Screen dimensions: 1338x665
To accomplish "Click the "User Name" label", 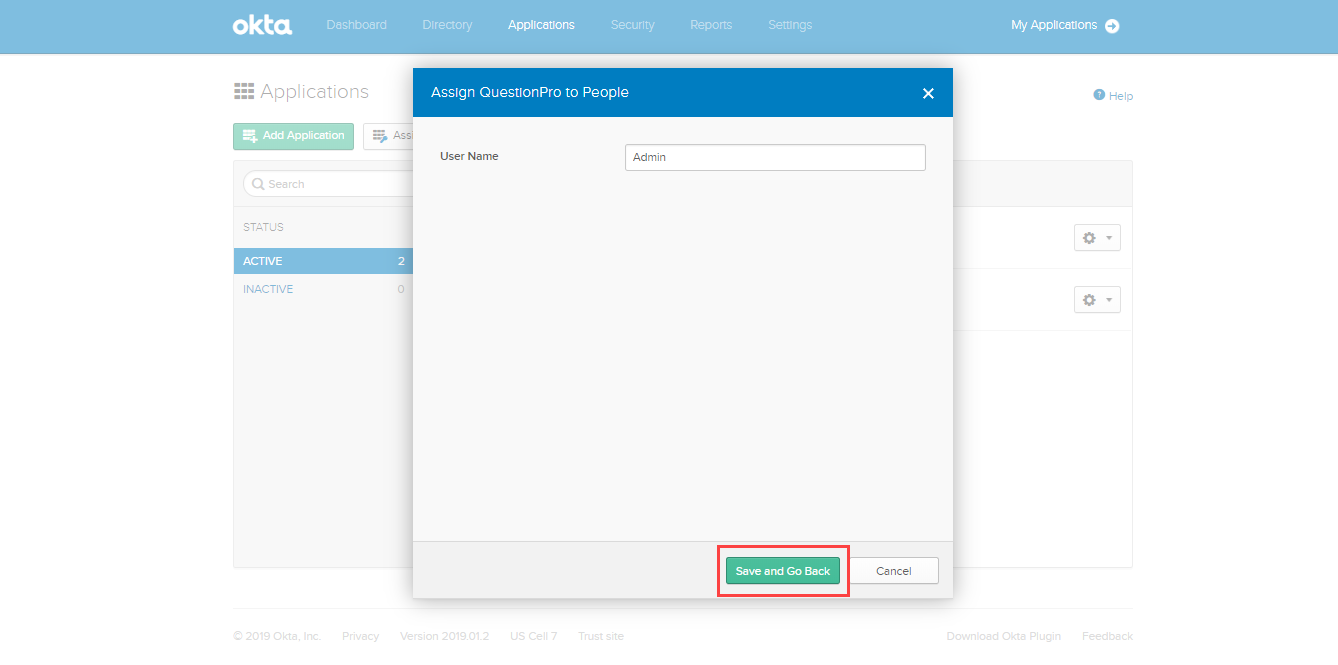I will [469, 156].
